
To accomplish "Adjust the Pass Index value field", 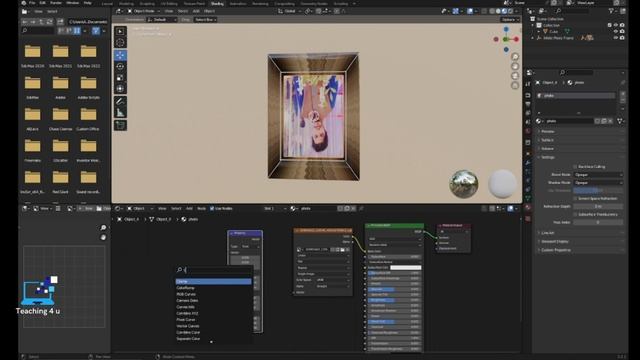I will 598,222.
